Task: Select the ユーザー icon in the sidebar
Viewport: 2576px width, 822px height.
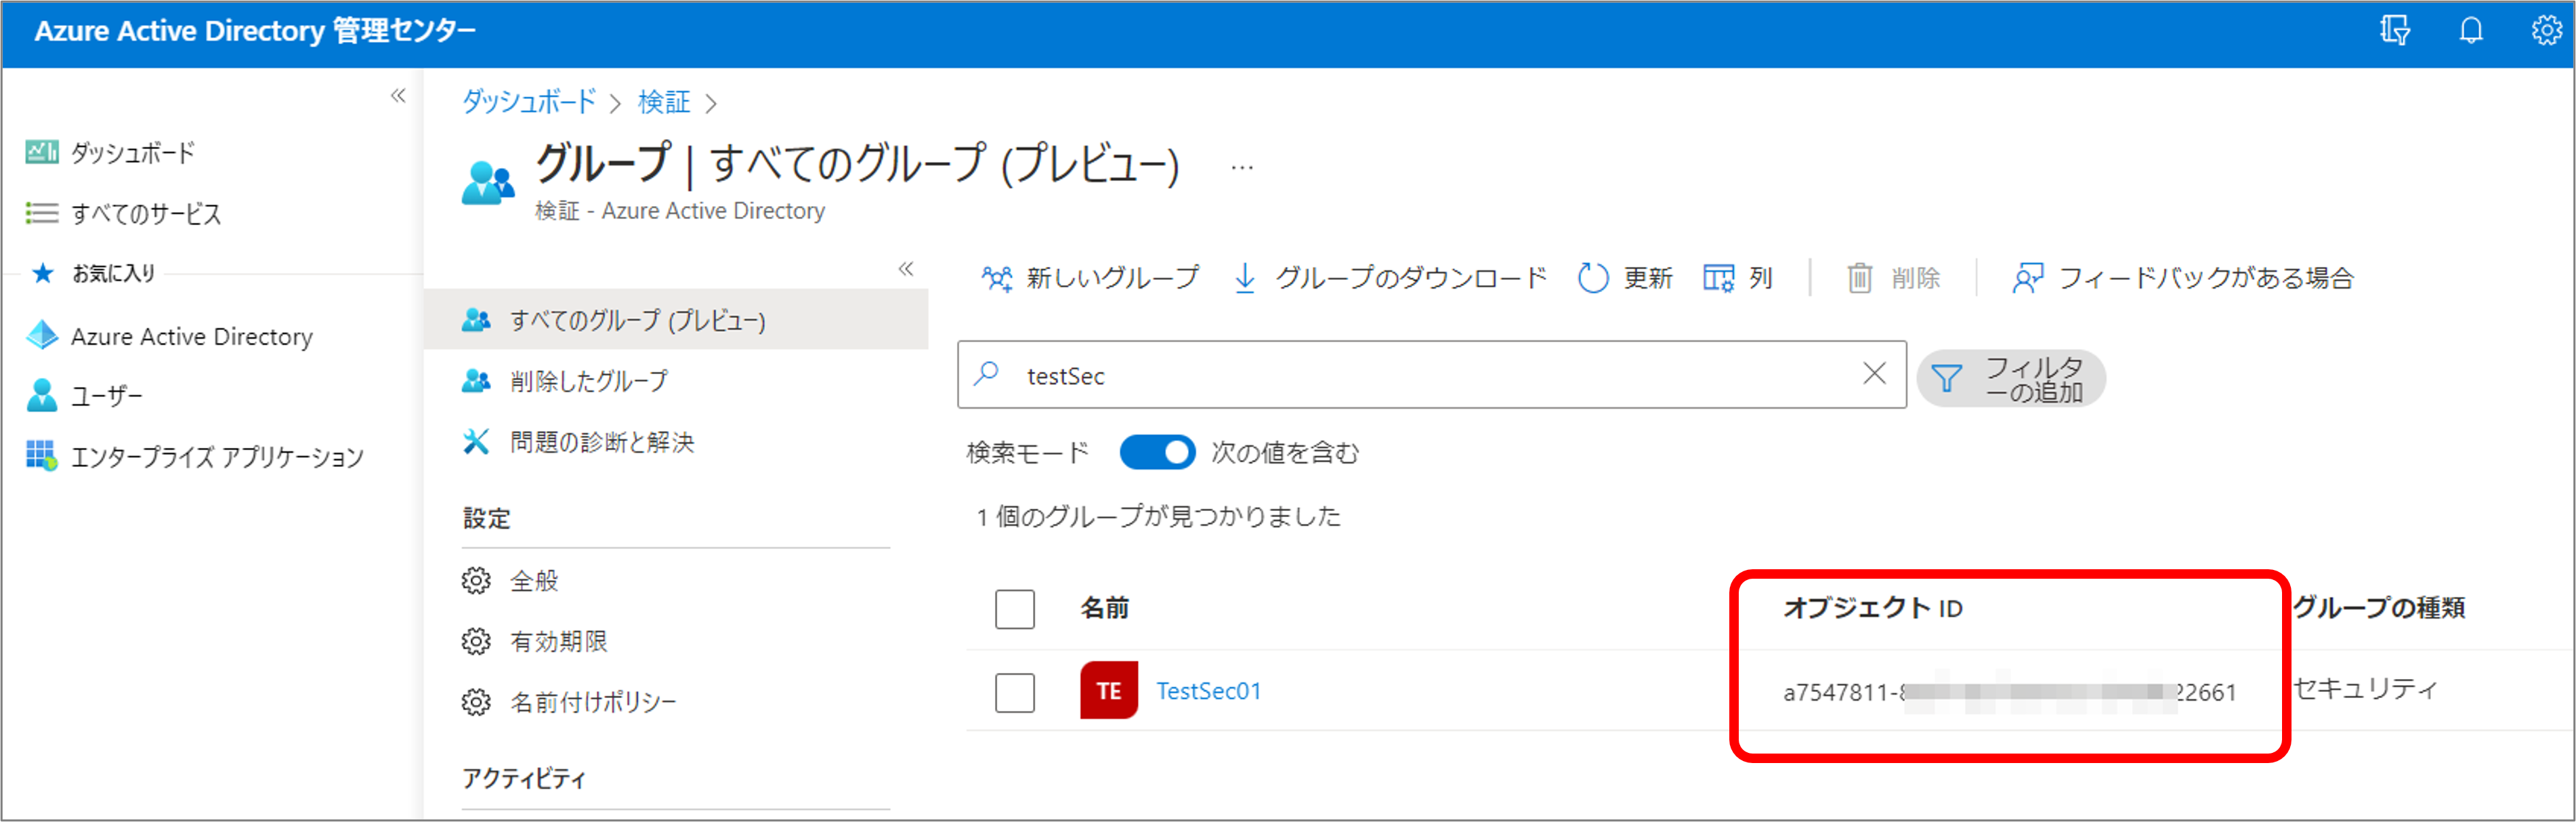Action: pyautogui.click(x=41, y=395)
